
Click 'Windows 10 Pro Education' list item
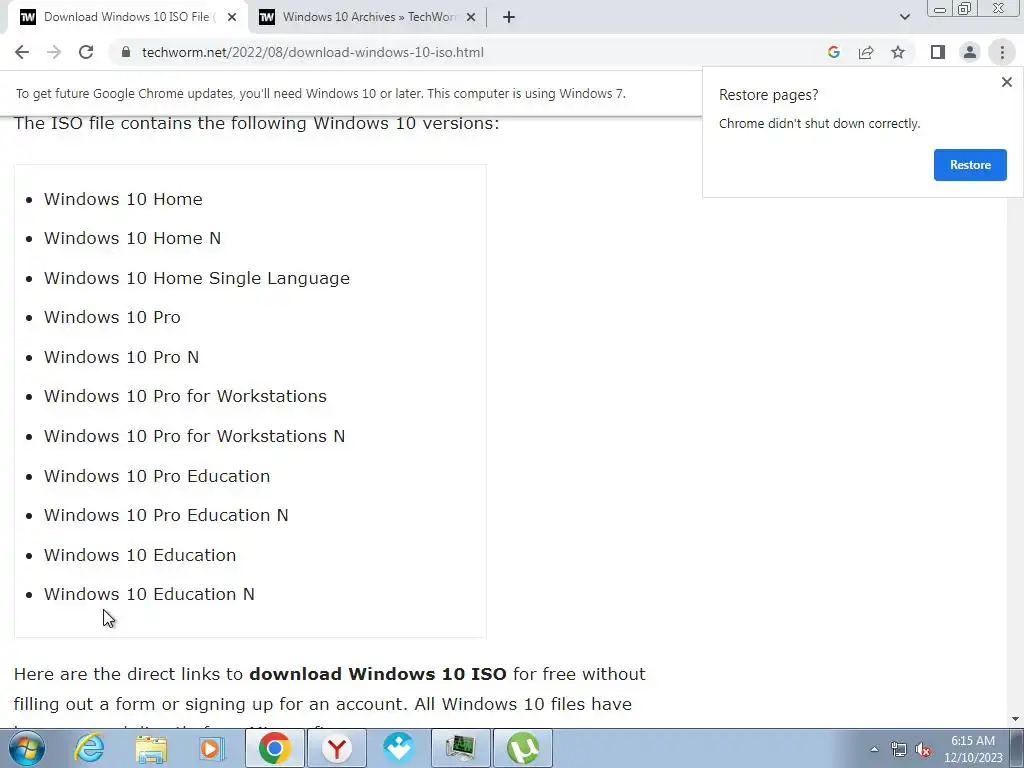[x=157, y=475]
